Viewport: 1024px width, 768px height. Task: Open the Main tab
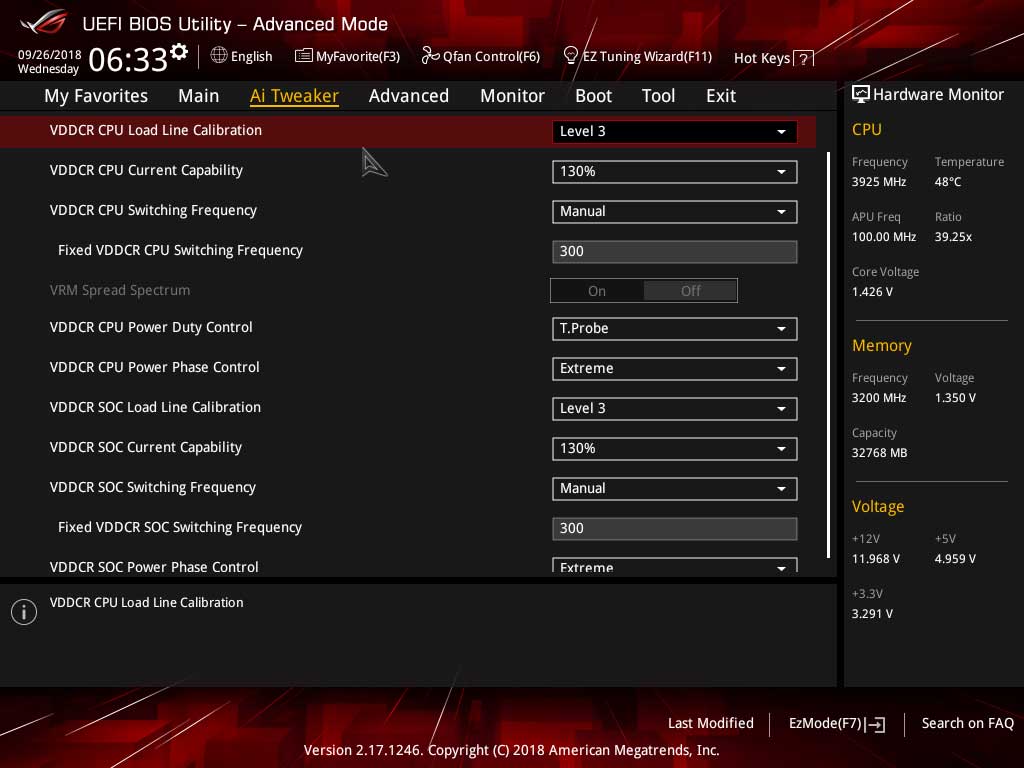coord(199,96)
